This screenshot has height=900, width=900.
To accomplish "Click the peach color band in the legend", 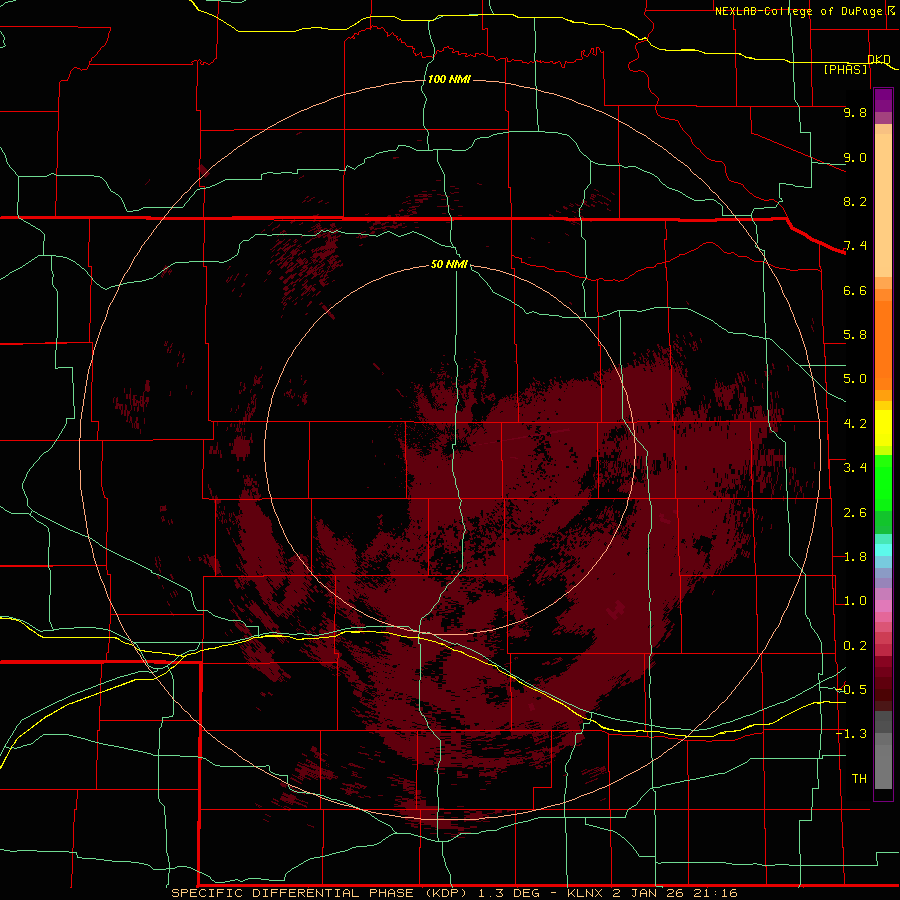I will (x=883, y=205).
